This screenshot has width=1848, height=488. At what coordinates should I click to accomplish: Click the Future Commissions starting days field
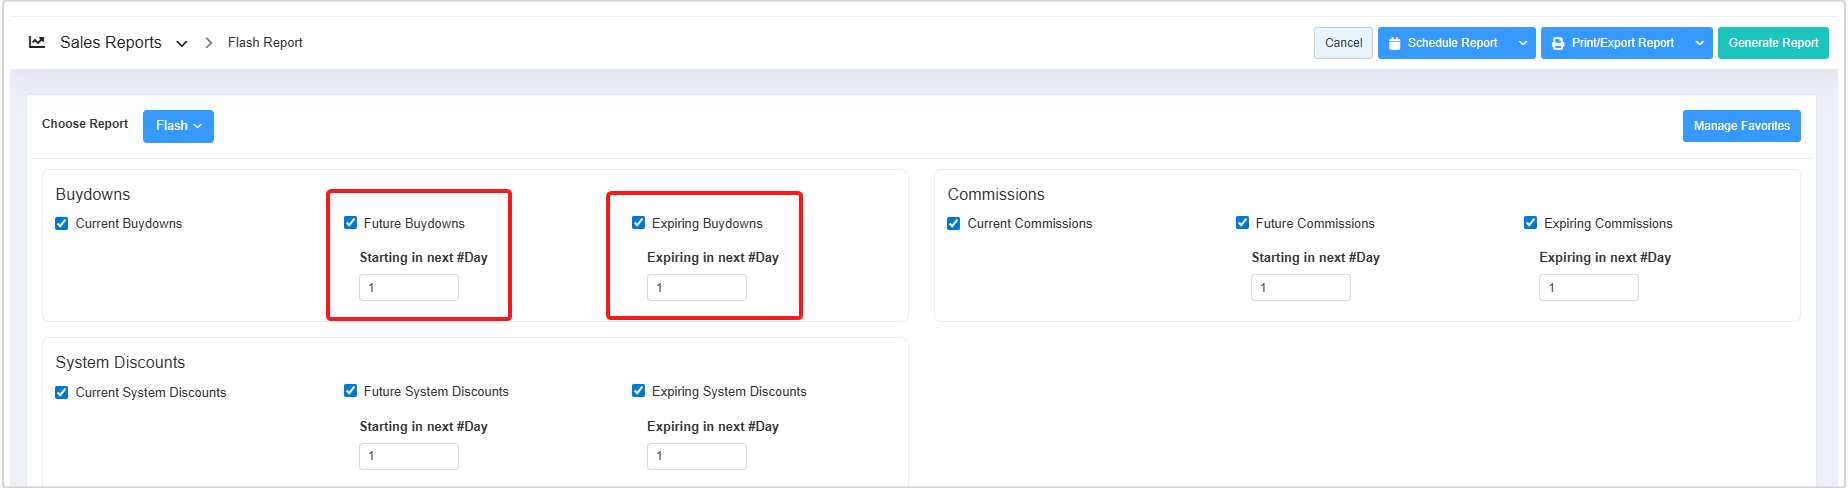1301,288
